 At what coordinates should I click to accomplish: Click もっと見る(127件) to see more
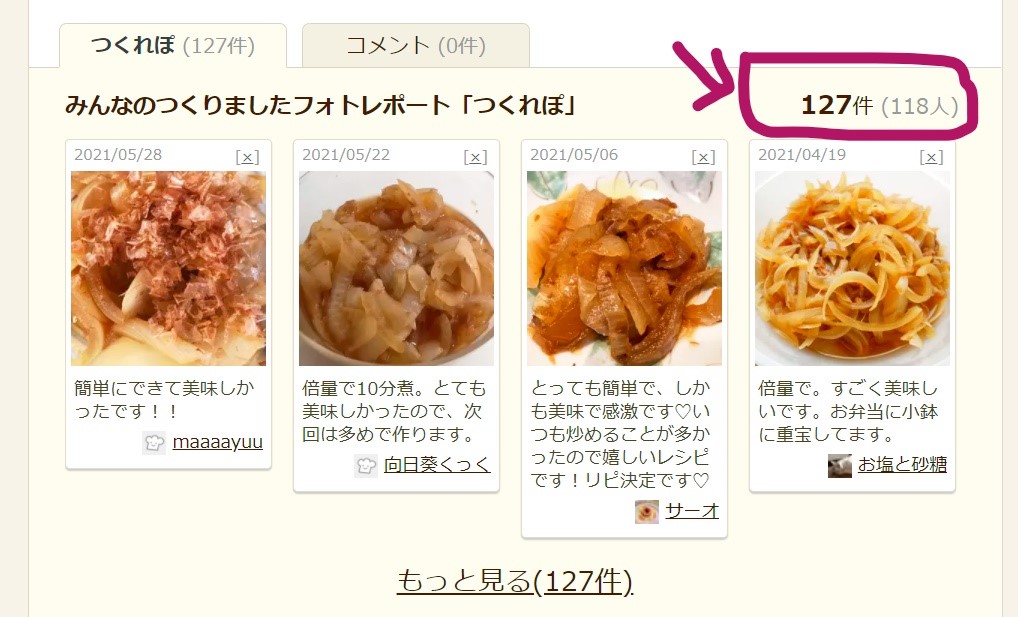click(514, 581)
